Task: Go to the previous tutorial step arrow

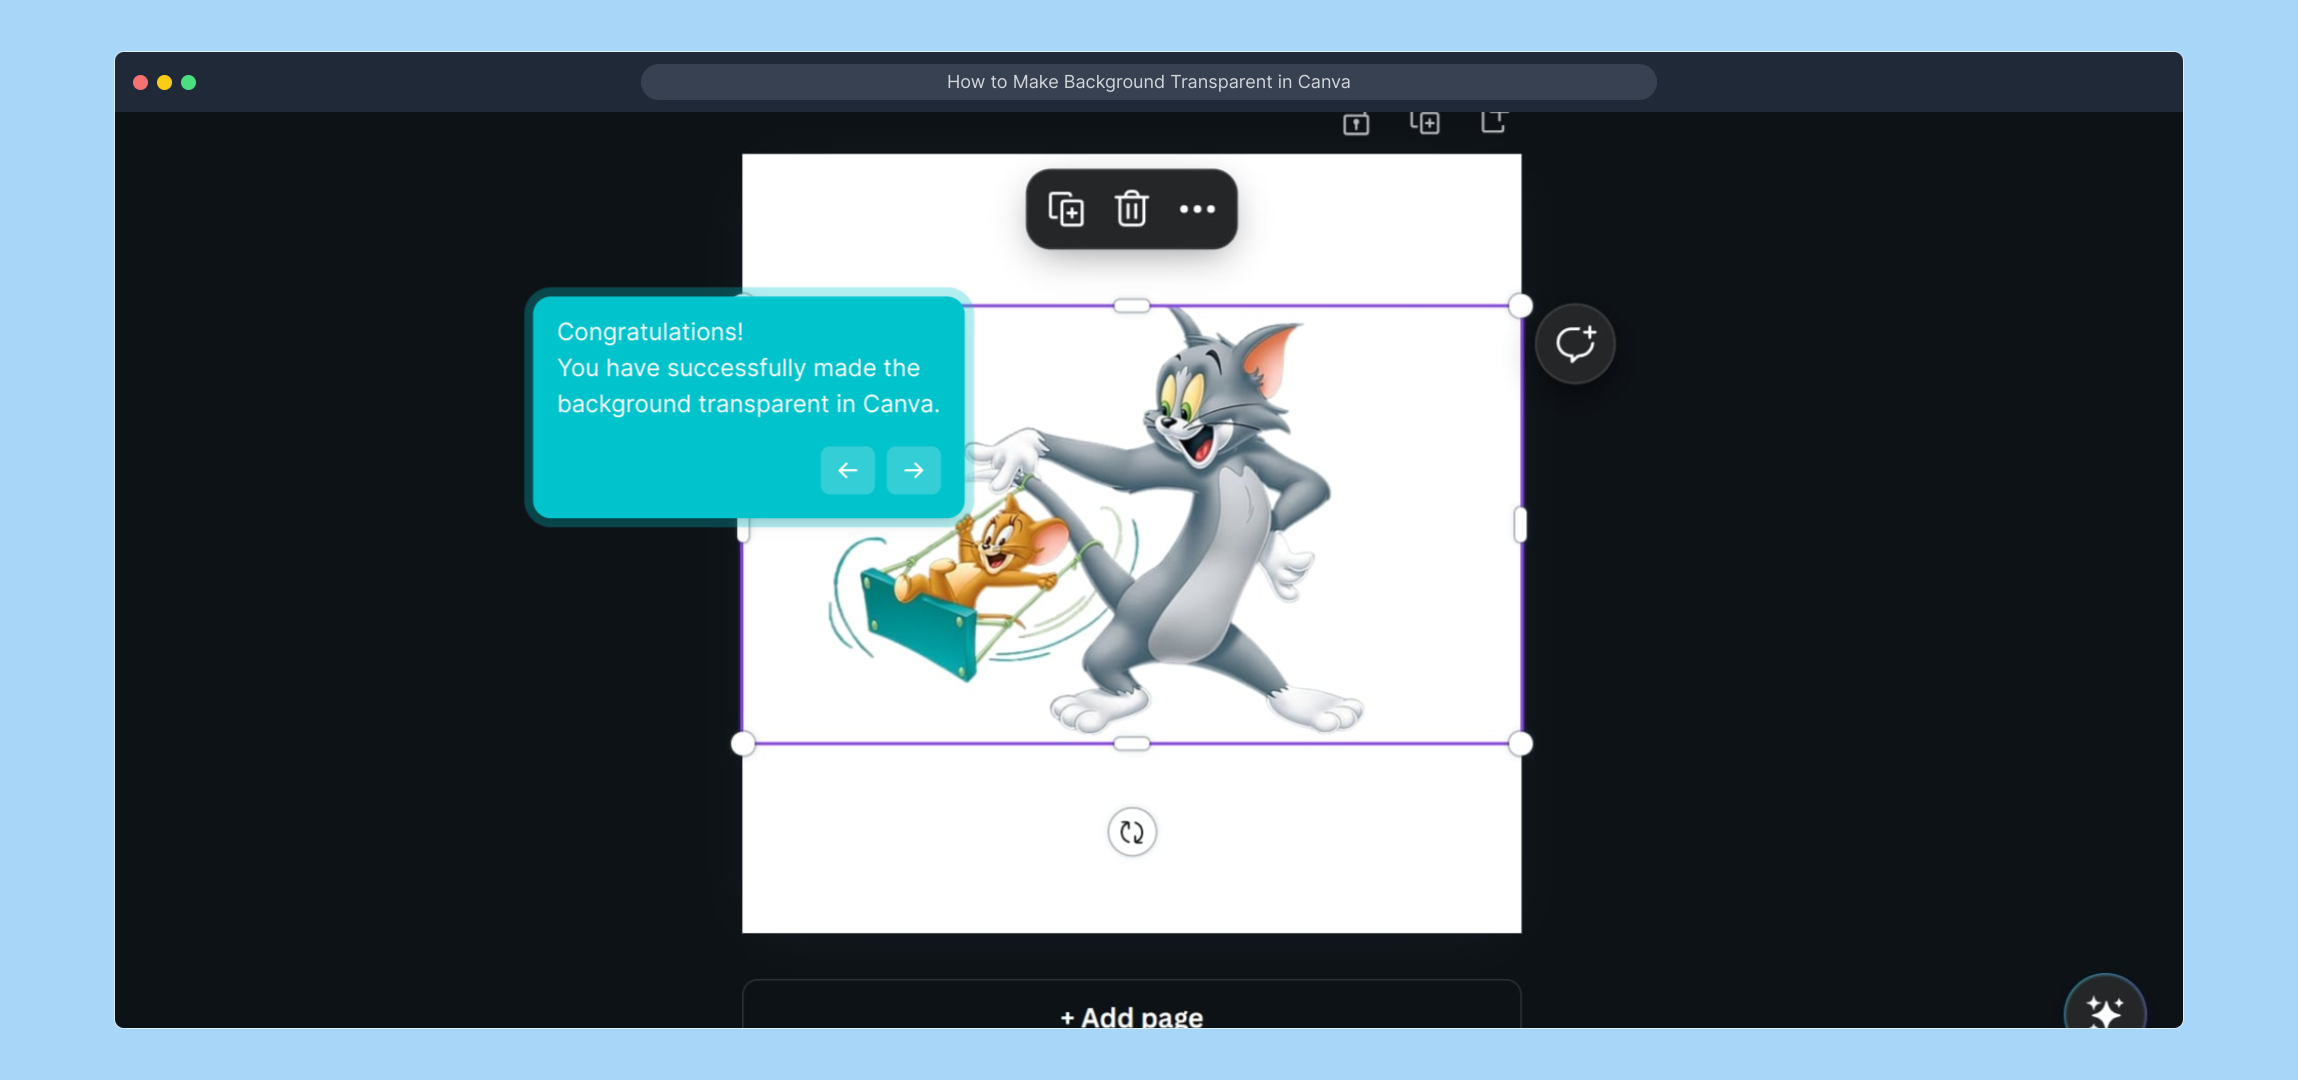Action: tap(848, 470)
